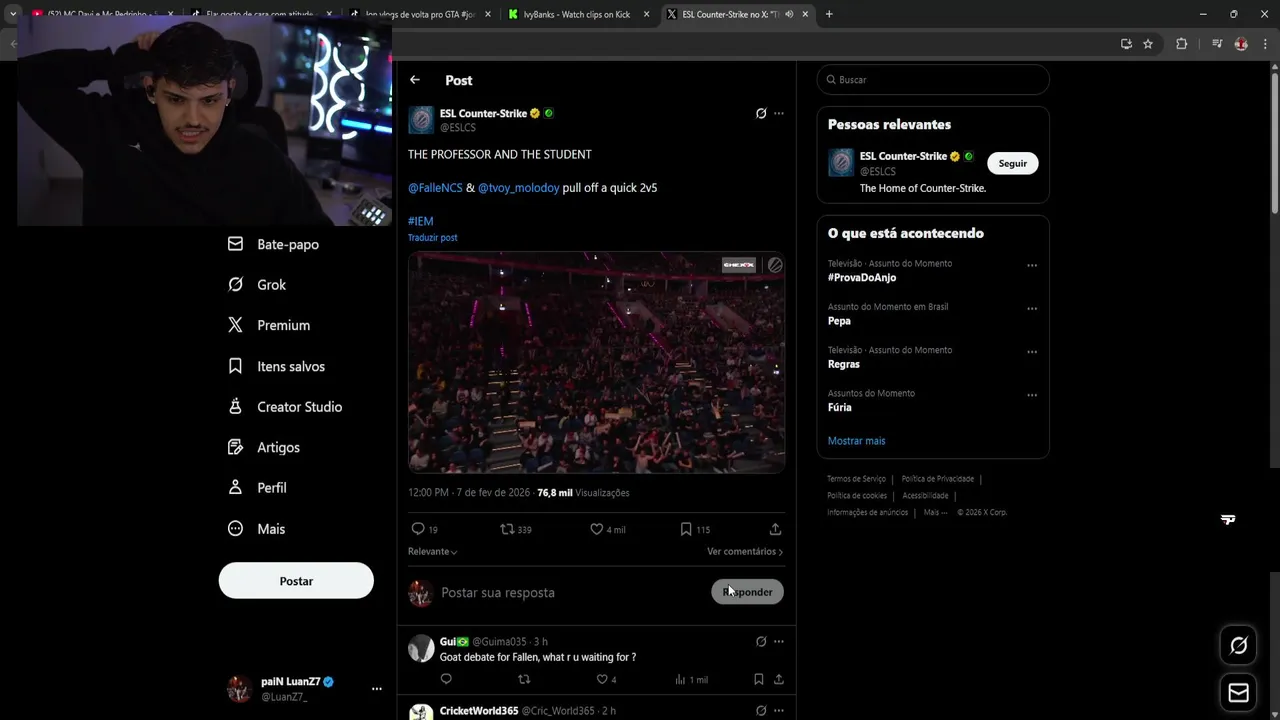Switch to 'Ela gosta de cara' TikTok tab
This screenshot has width=1280, height=720.
259,14
